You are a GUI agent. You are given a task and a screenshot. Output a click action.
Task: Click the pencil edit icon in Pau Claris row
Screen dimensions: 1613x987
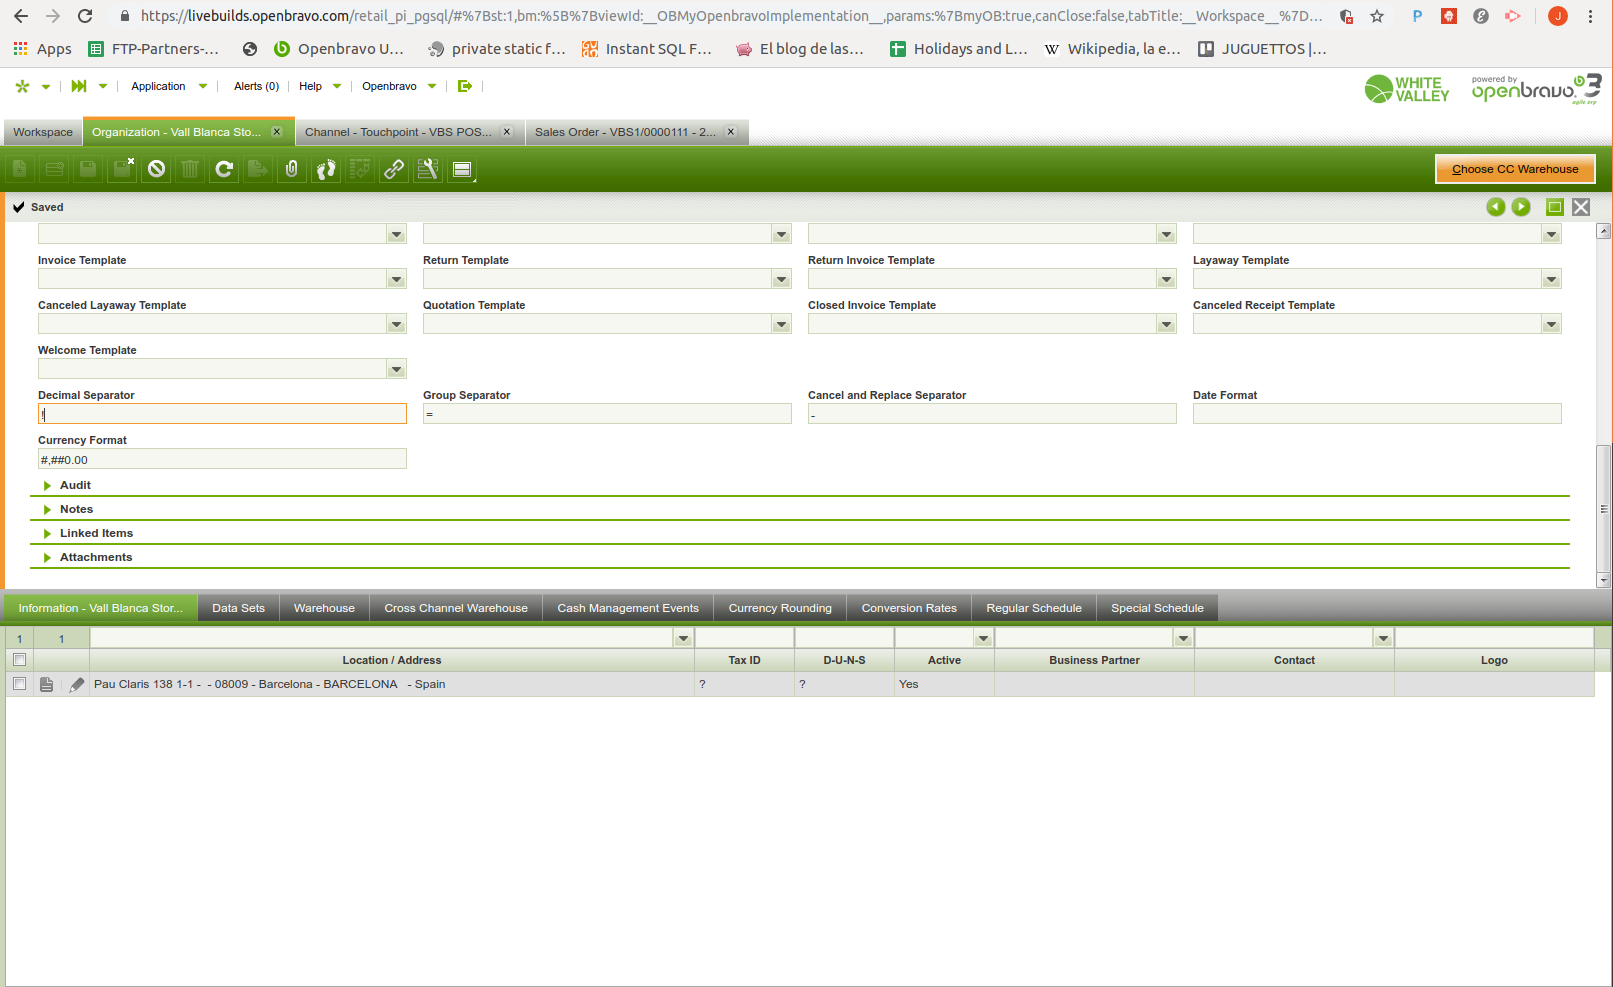coord(77,685)
